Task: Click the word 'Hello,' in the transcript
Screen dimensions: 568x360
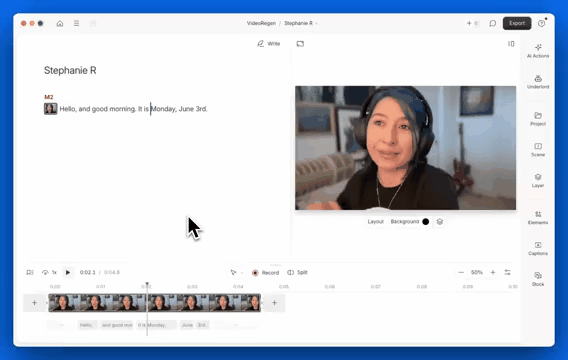Action: (x=68, y=109)
